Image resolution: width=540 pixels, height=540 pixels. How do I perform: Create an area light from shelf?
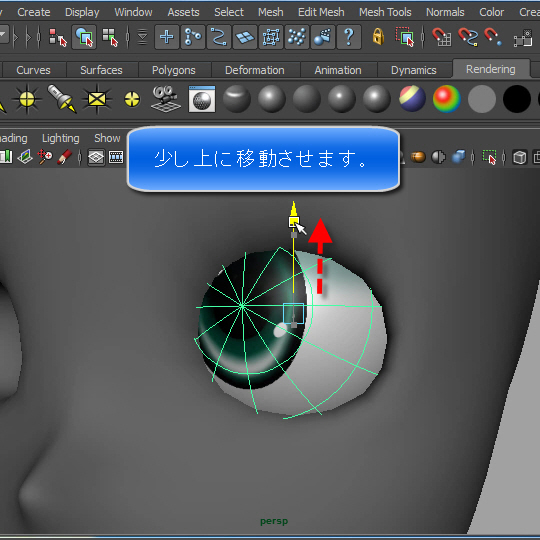click(x=97, y=99)
